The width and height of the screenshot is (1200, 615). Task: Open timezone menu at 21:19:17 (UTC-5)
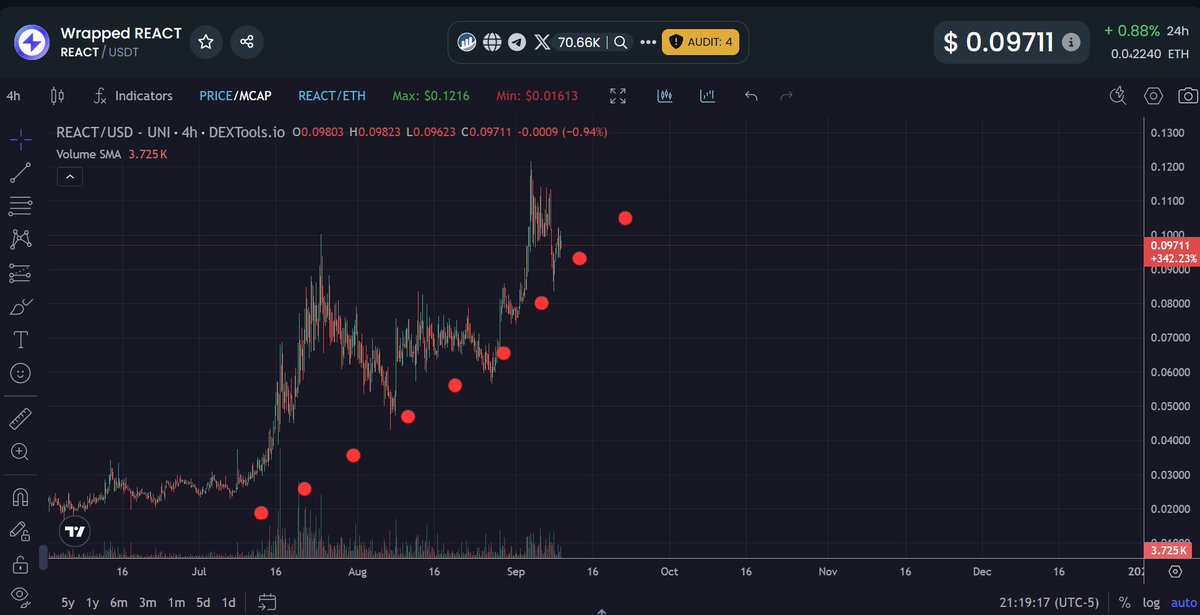pyautogui.click(x=1048, y=603)
